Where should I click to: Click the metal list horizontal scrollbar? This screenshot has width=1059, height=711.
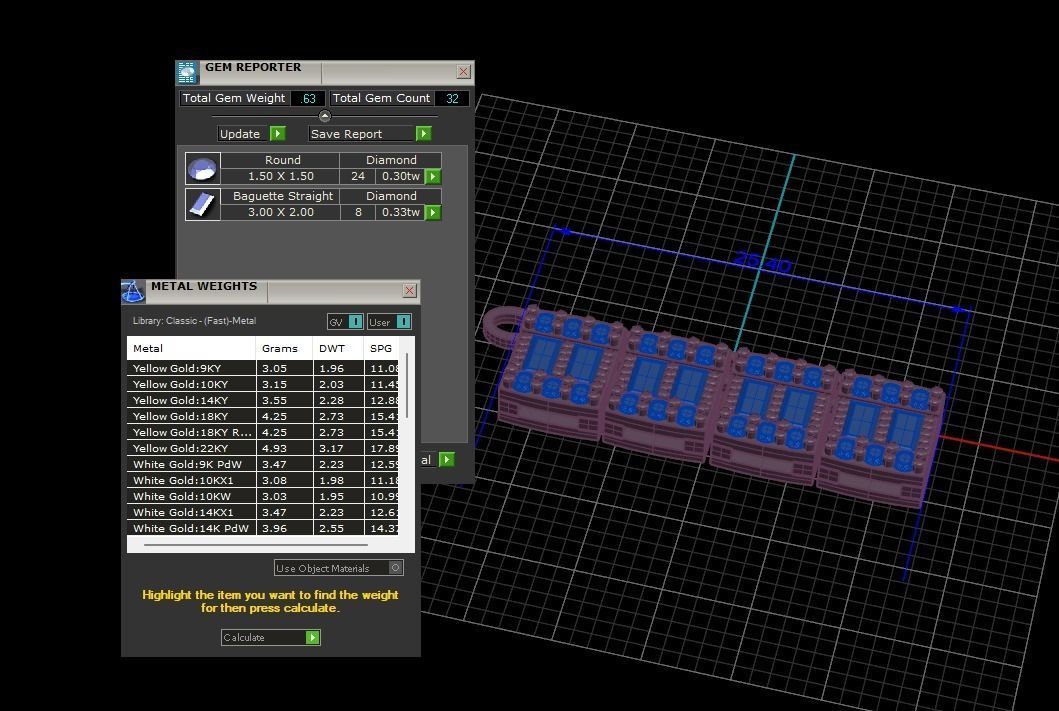pyautogui.click(x=256, y=544)
